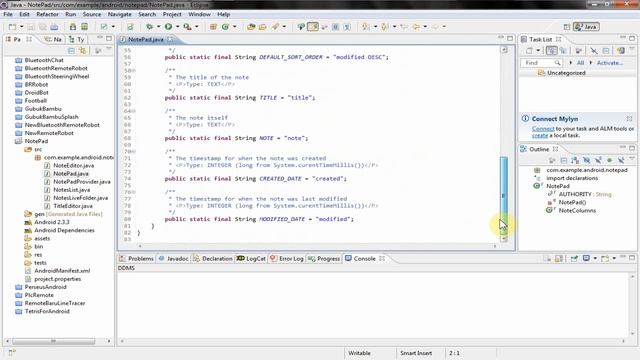This screenshot has height=360, width=640.
Task: Click the green Run button icon
Action: 168,27
